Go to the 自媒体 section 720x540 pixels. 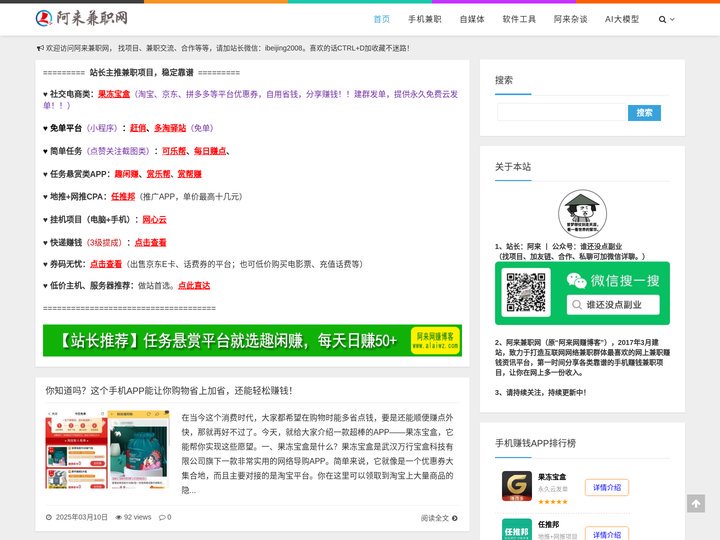pyautogui.click(x=472, y=19)
